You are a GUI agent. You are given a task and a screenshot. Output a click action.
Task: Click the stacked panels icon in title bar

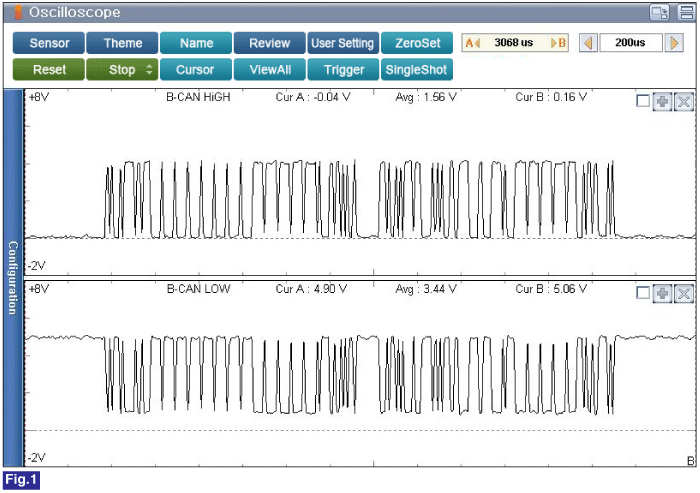[x=686, y=12]
